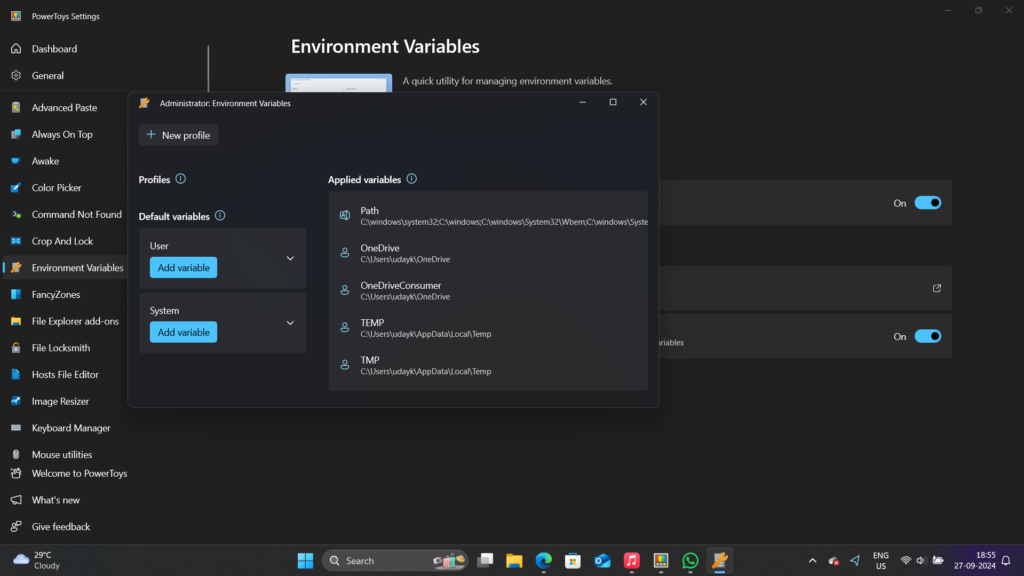Click the FancyZones sidebar icon

click(16, 295)
